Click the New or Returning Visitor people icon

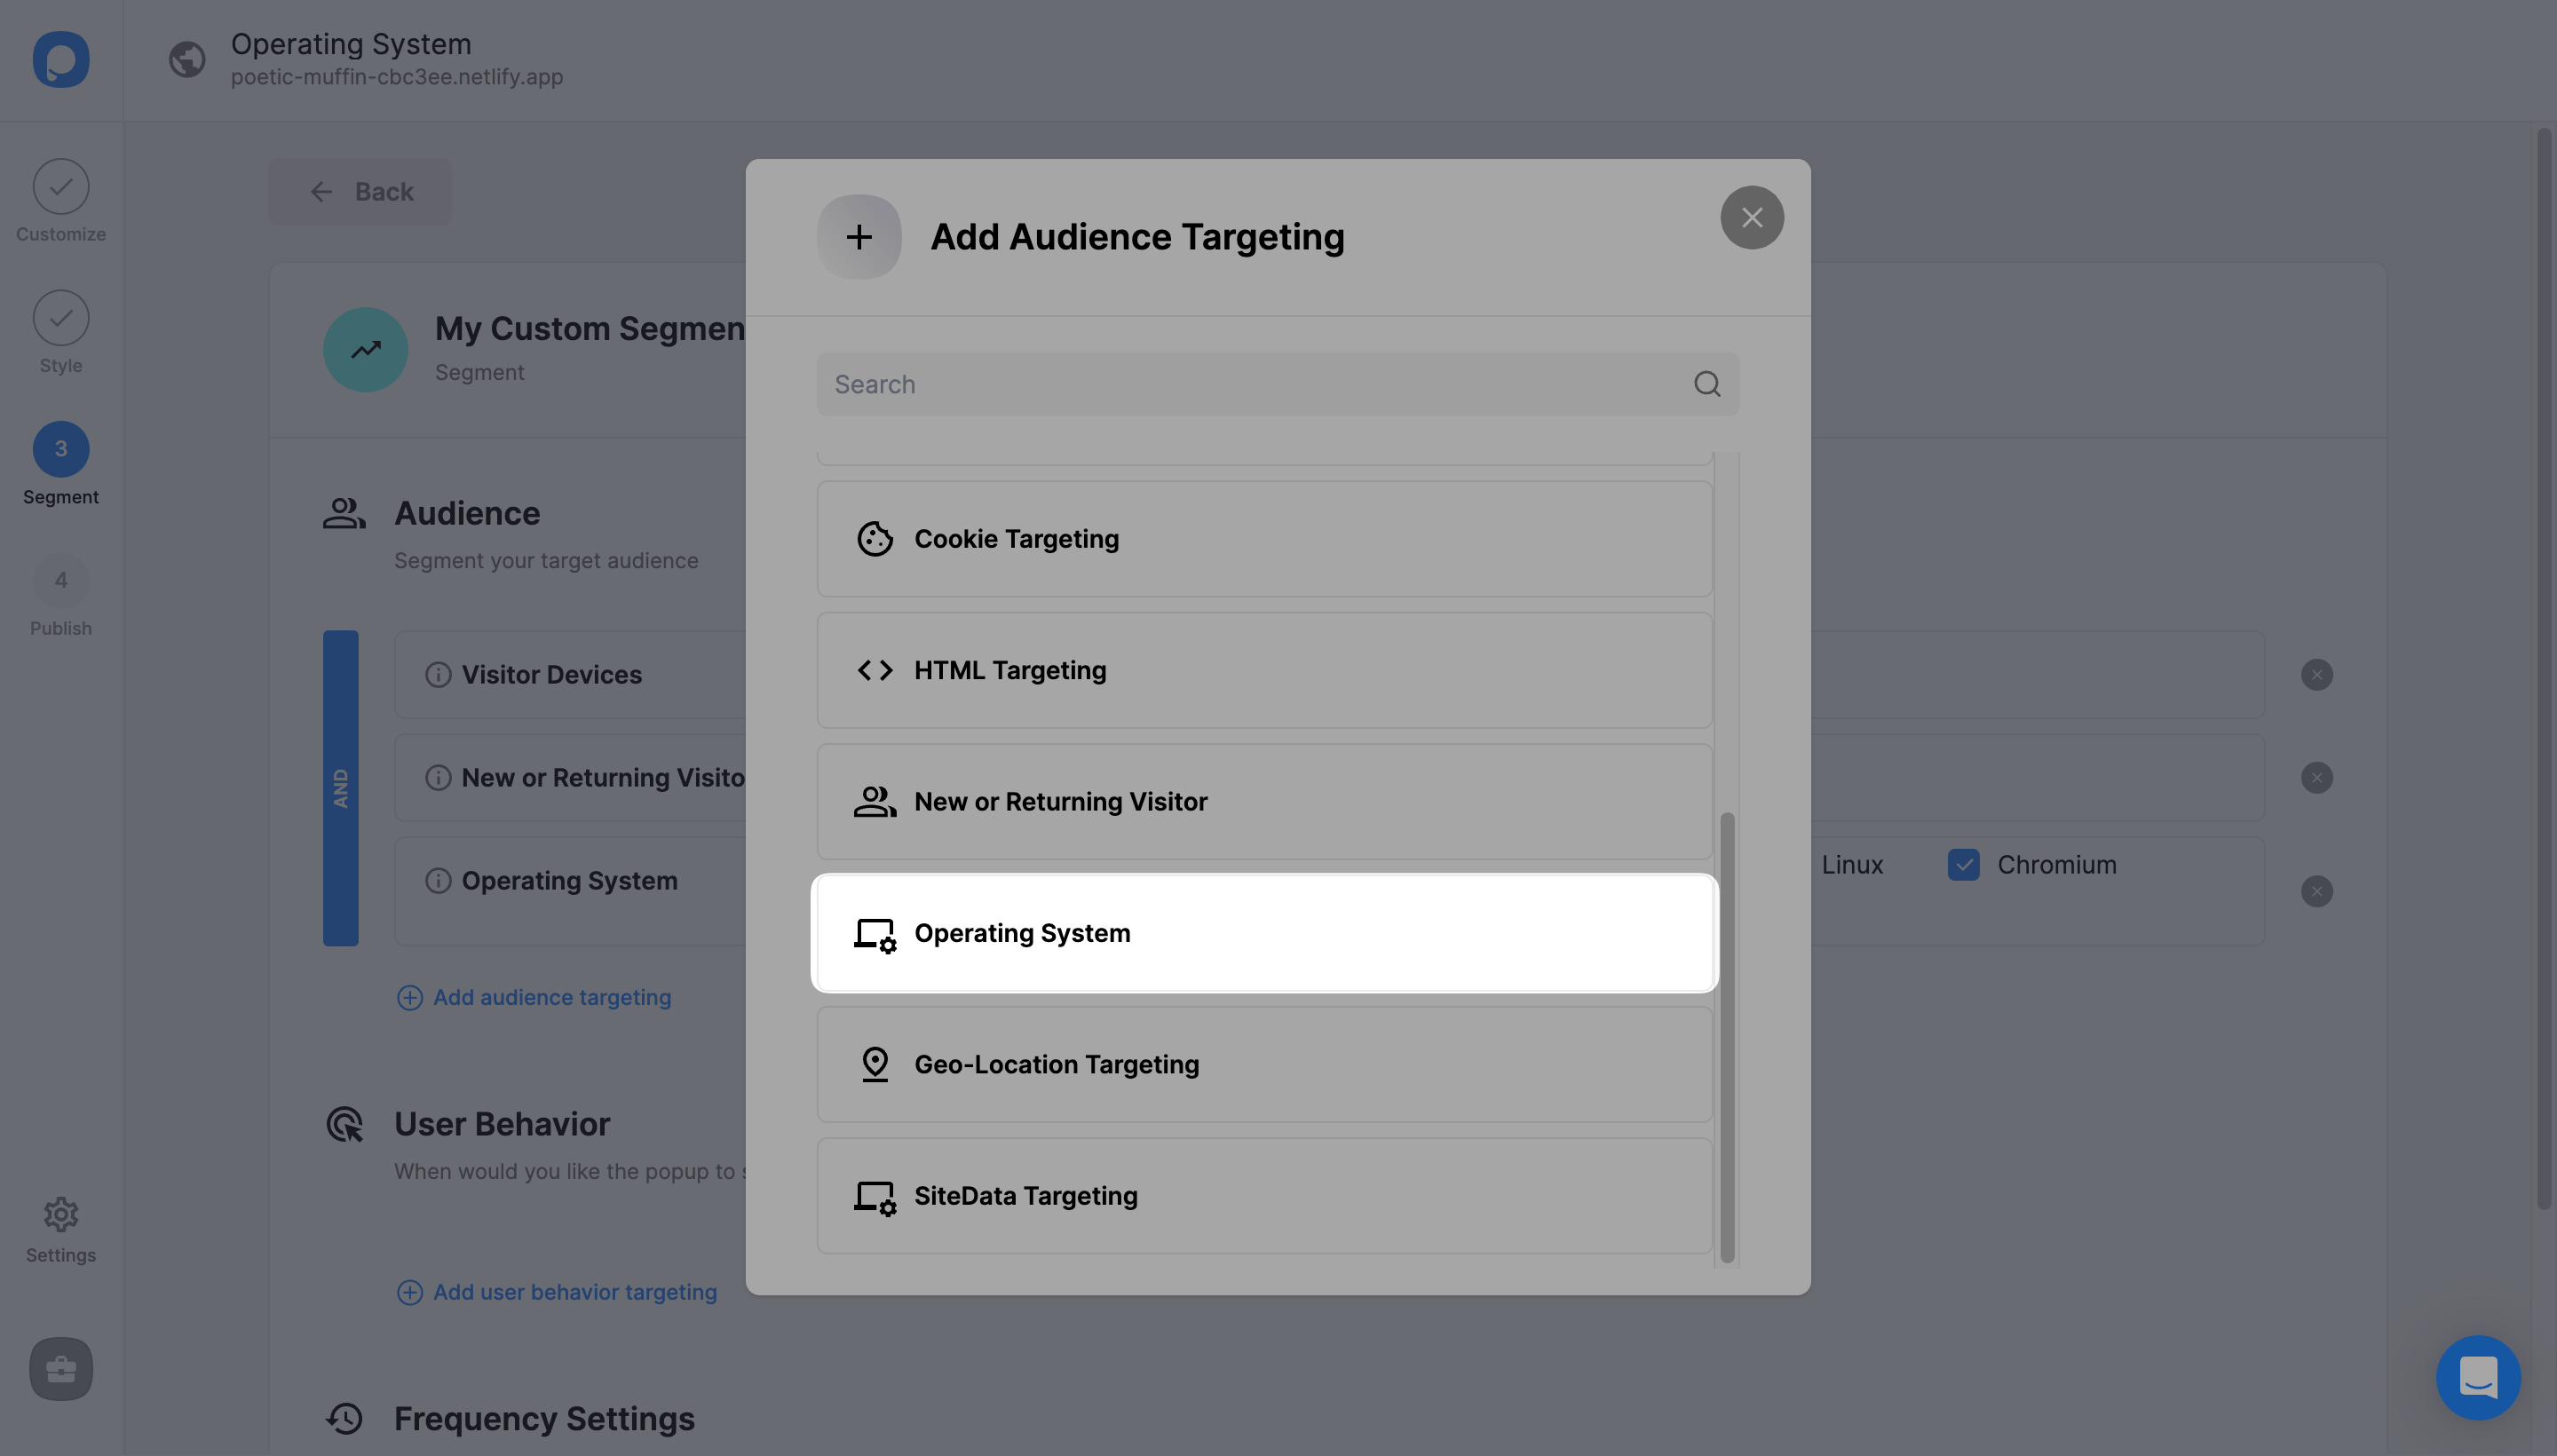874,801
